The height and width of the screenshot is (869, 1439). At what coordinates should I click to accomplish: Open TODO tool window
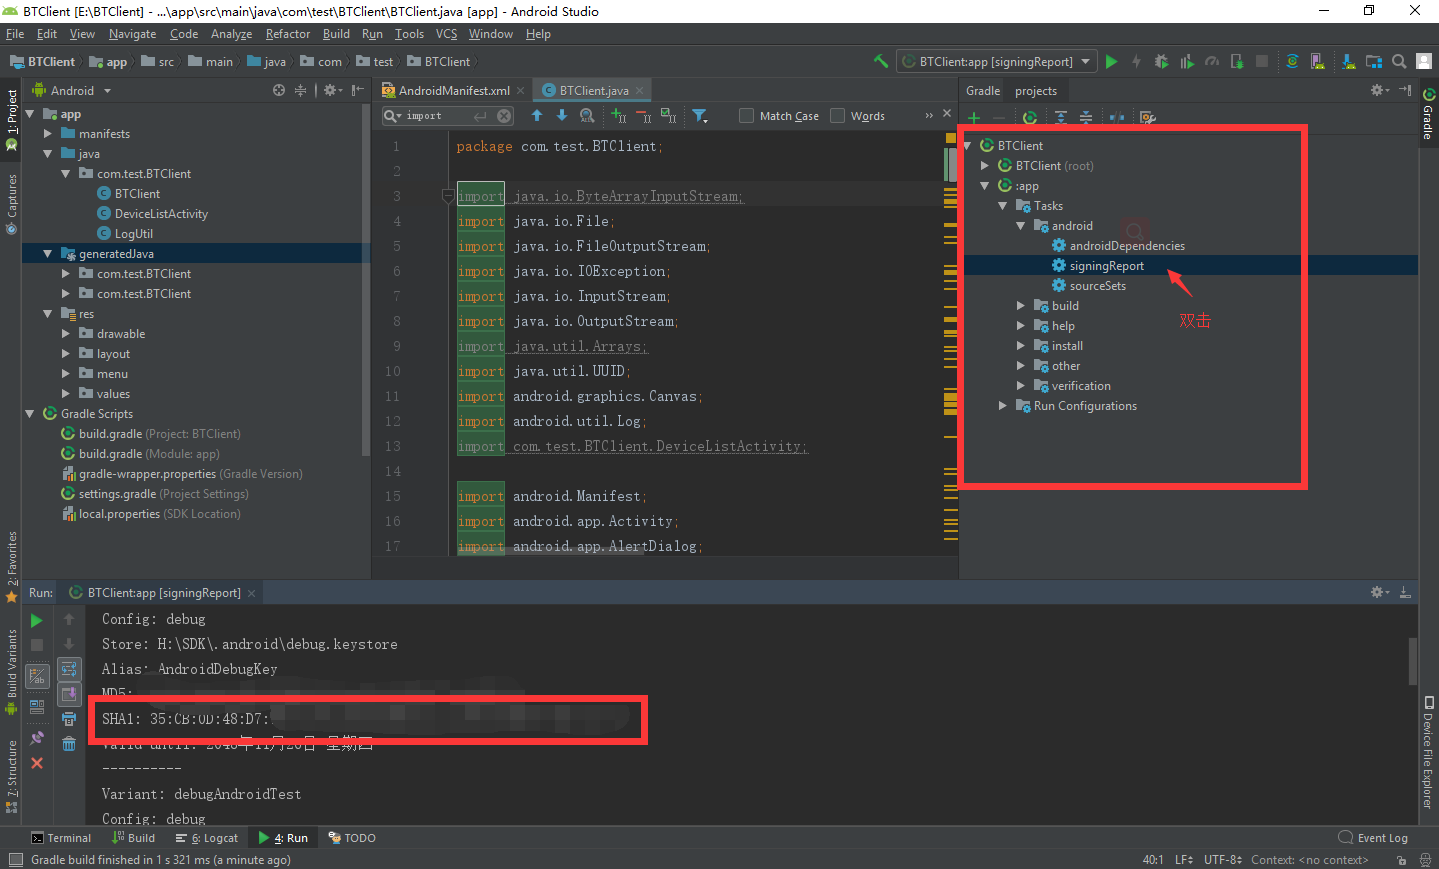352,838
